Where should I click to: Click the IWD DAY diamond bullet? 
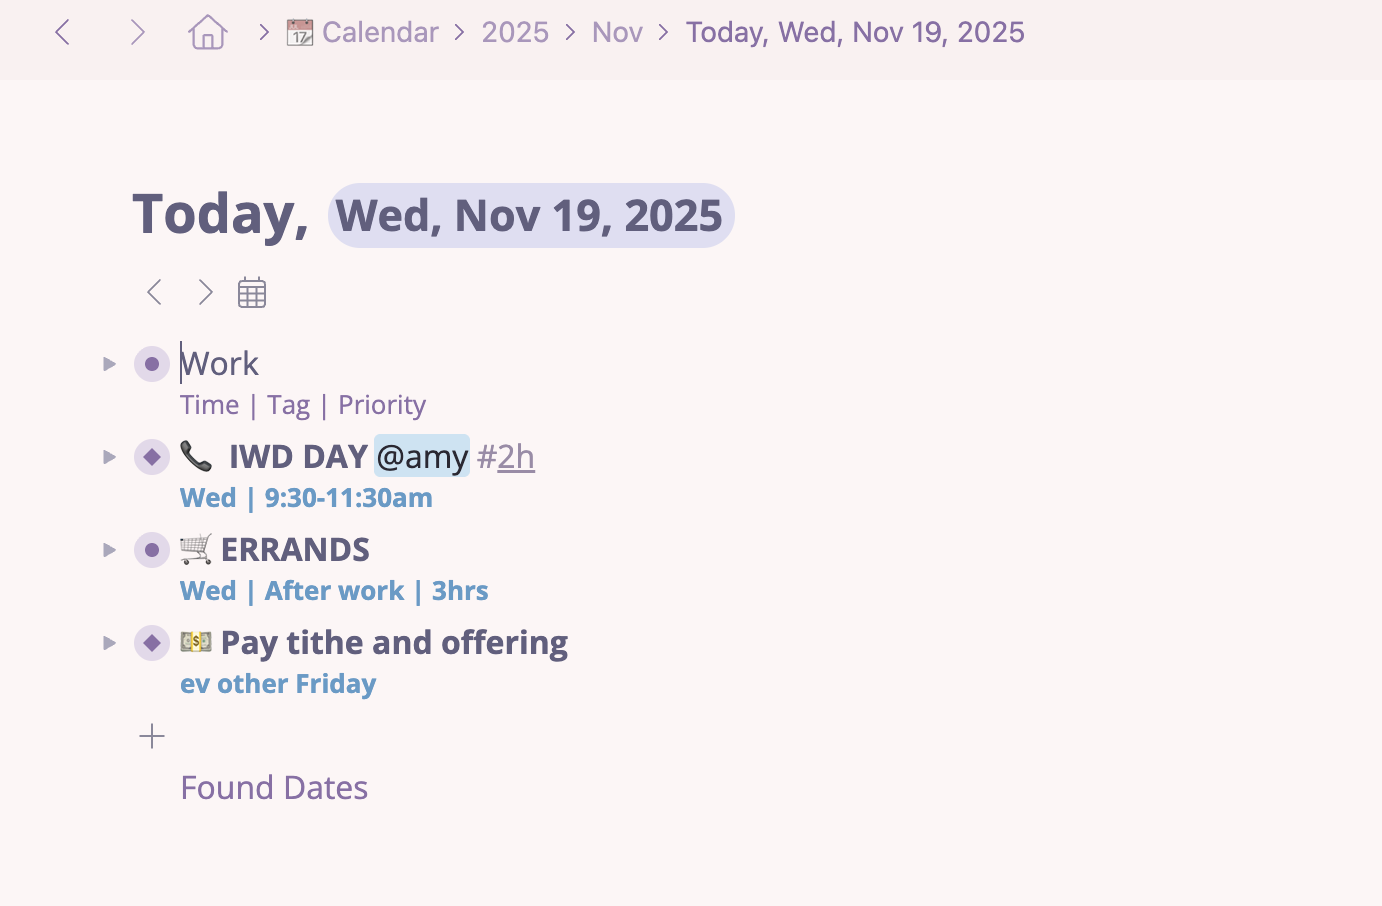[x=152, y=457]
